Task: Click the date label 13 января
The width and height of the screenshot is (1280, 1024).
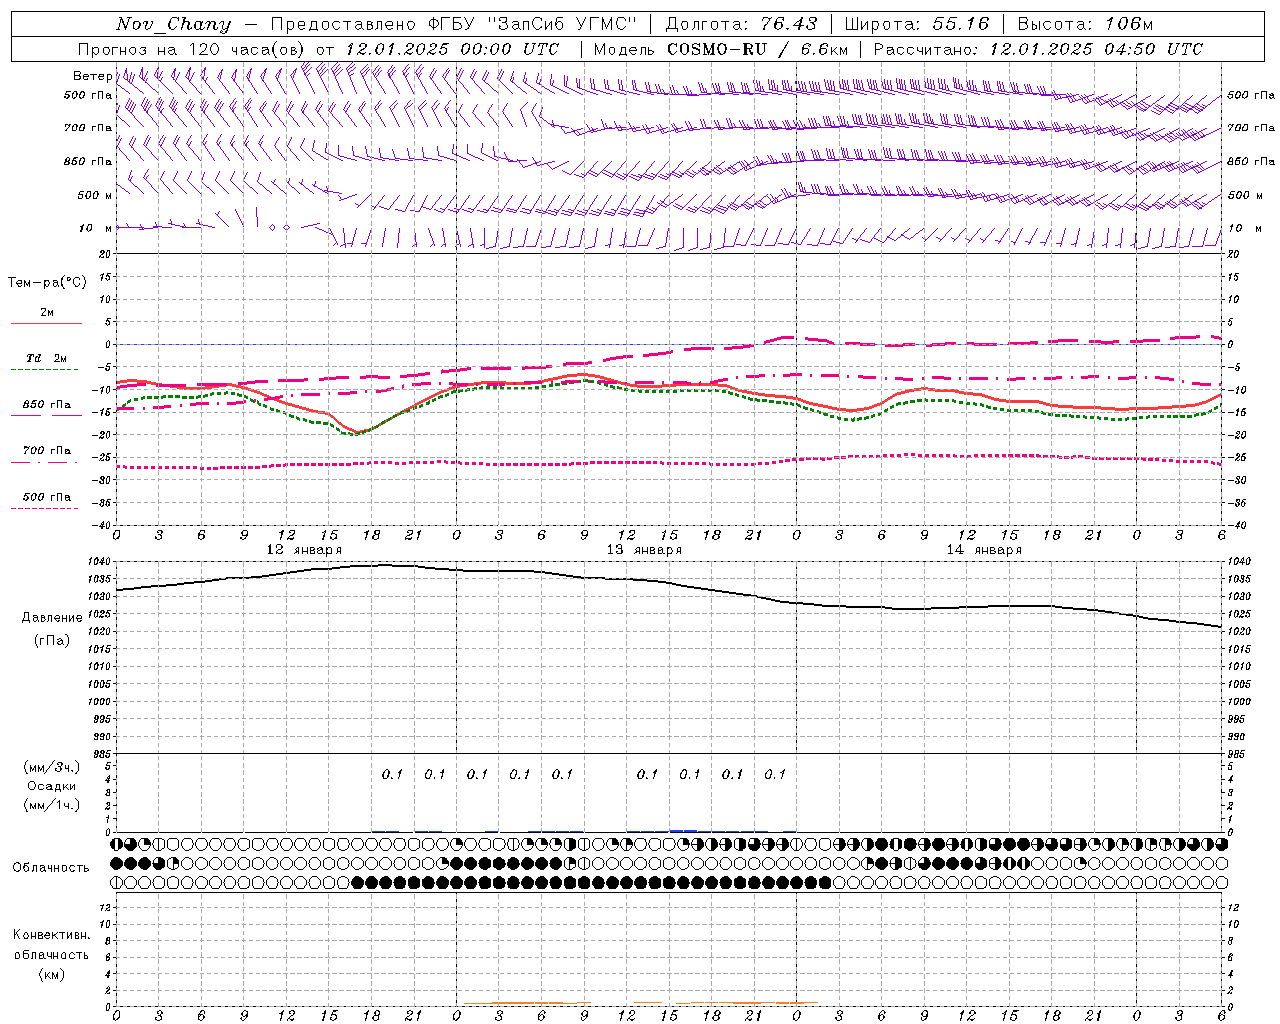Action: 644,550
